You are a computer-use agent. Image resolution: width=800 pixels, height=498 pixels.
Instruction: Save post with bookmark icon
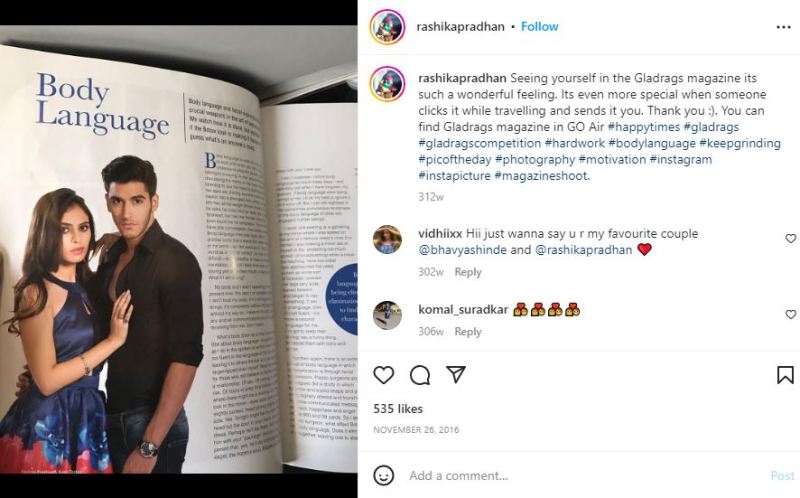pos(785,375)
